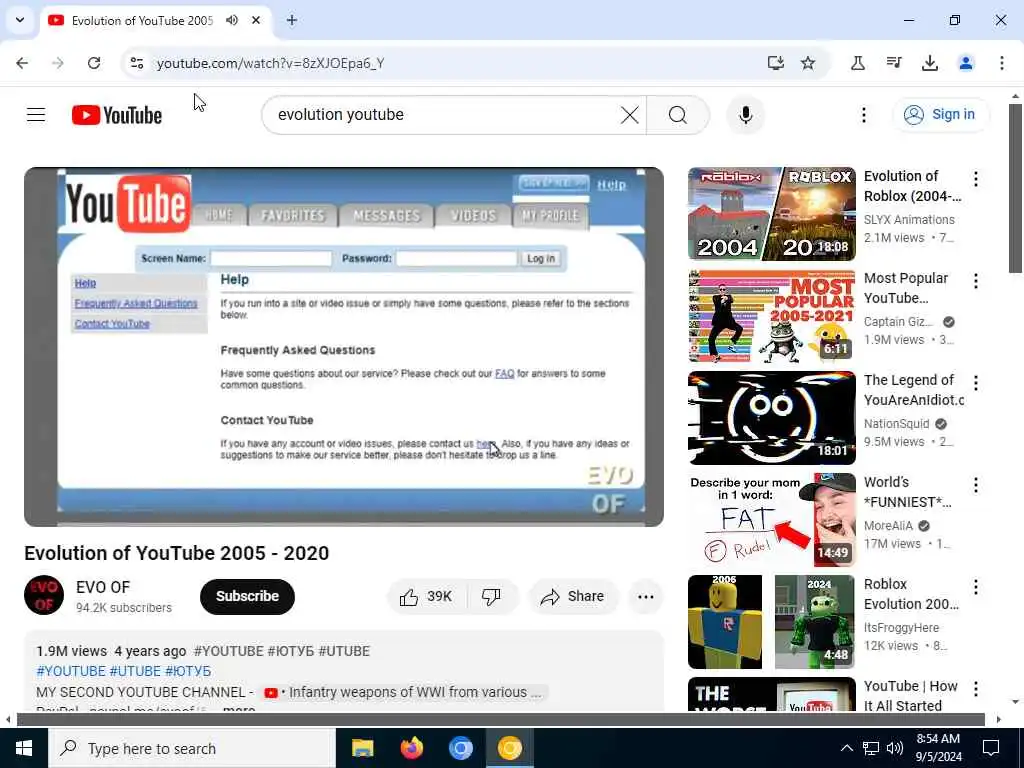Open The Legend of YouAreAnIdiot thumbnail
Image resolution: width=1024 pixels, height=768 pixels.
coord(771,417)
